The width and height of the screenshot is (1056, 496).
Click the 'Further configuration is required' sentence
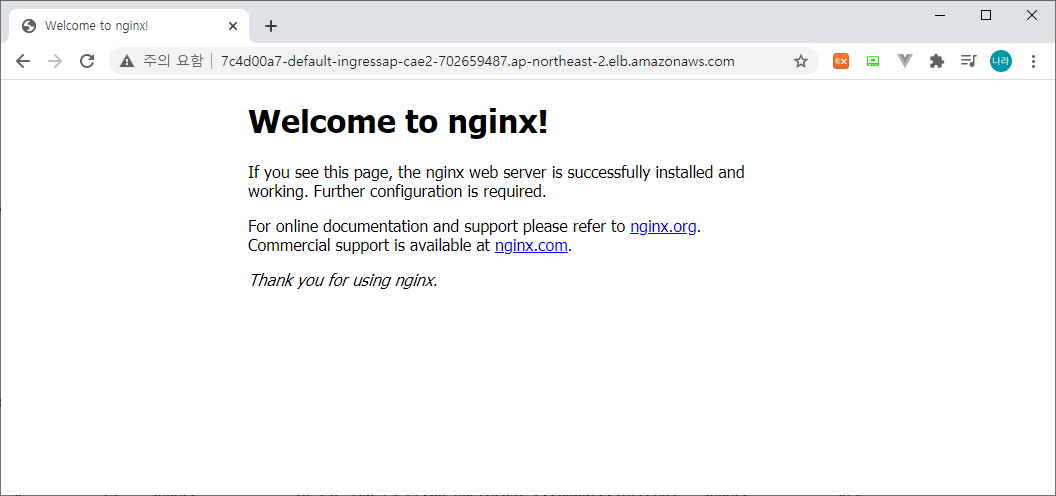pyautogui.click(x=430, y=191)
